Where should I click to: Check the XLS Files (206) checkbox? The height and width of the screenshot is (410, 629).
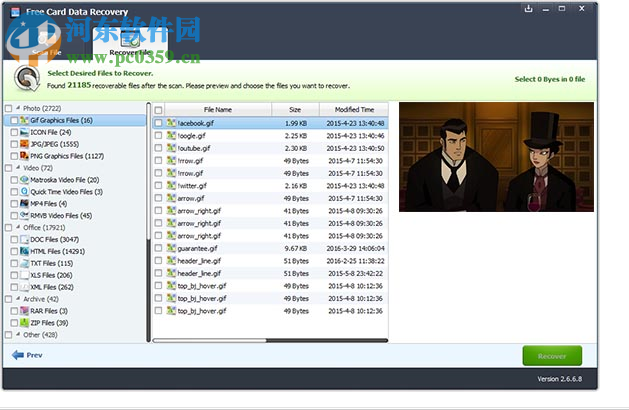14,275
